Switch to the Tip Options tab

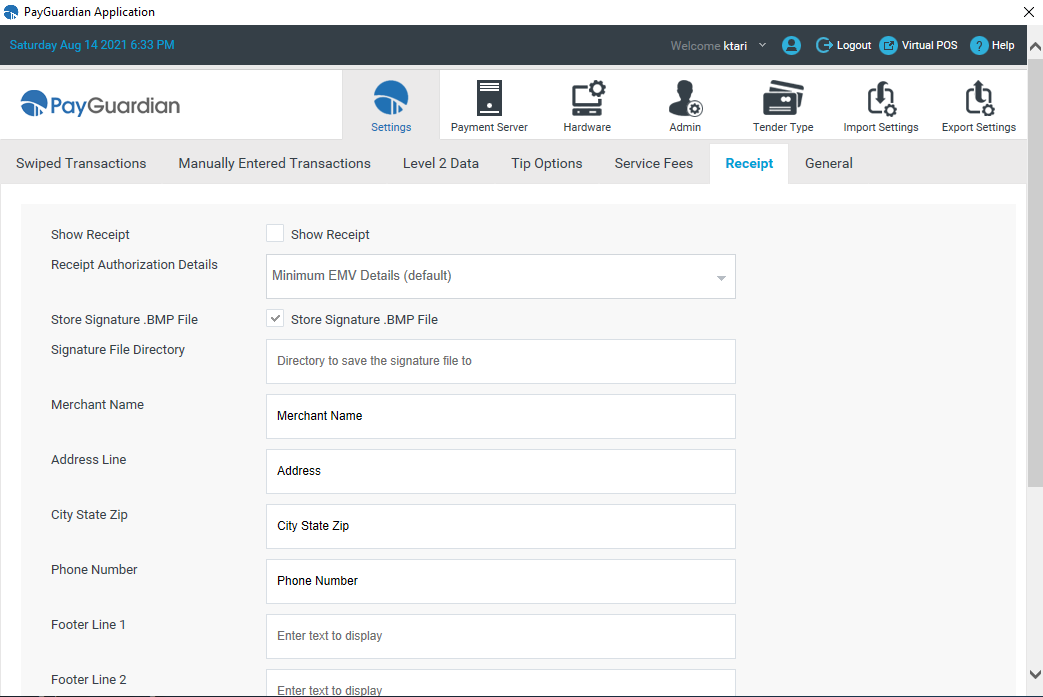pyautogui.click(x=546, y=163)
